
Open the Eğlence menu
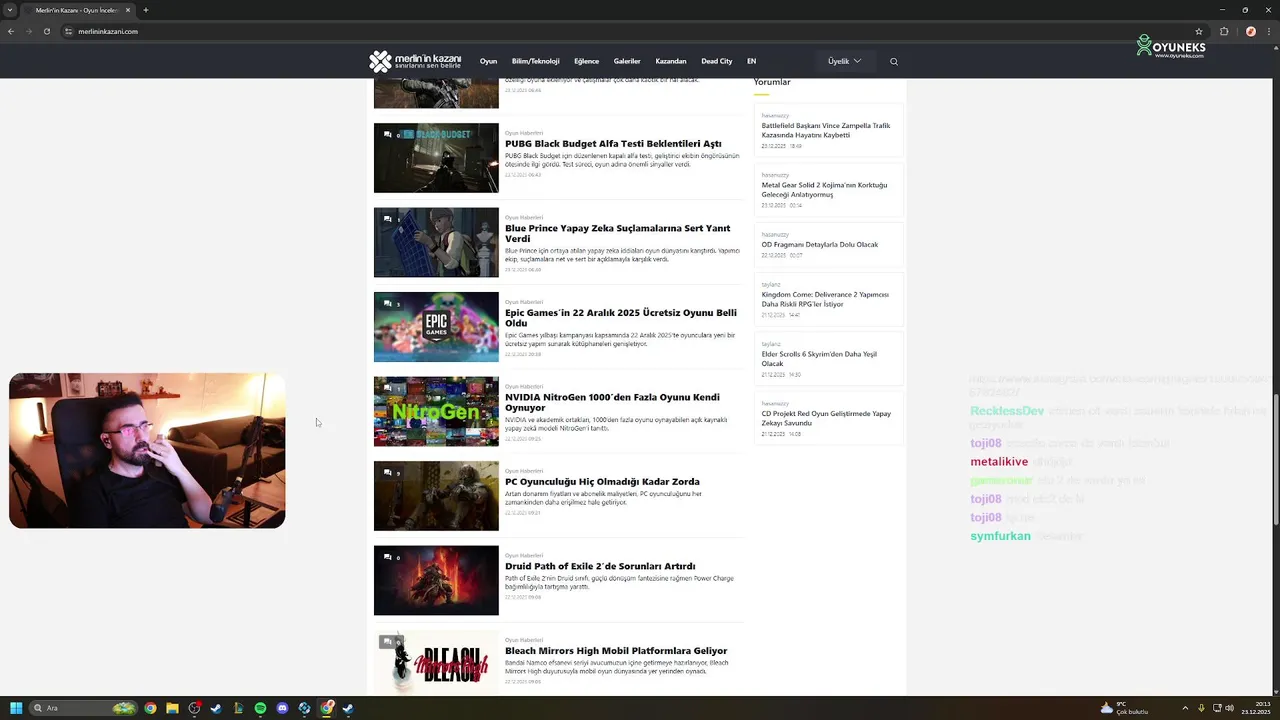pyautogui.click(x=586, y=61)
